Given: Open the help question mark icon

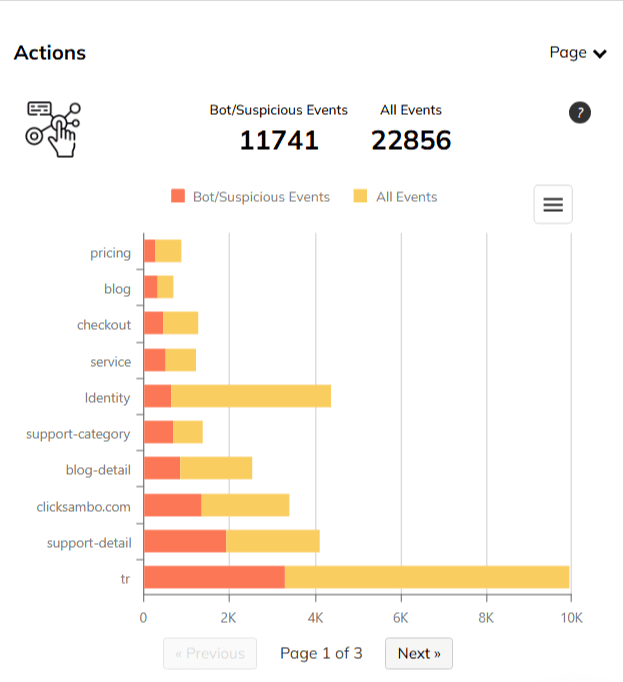Looking at the screenshot, I should coord(580,113).
